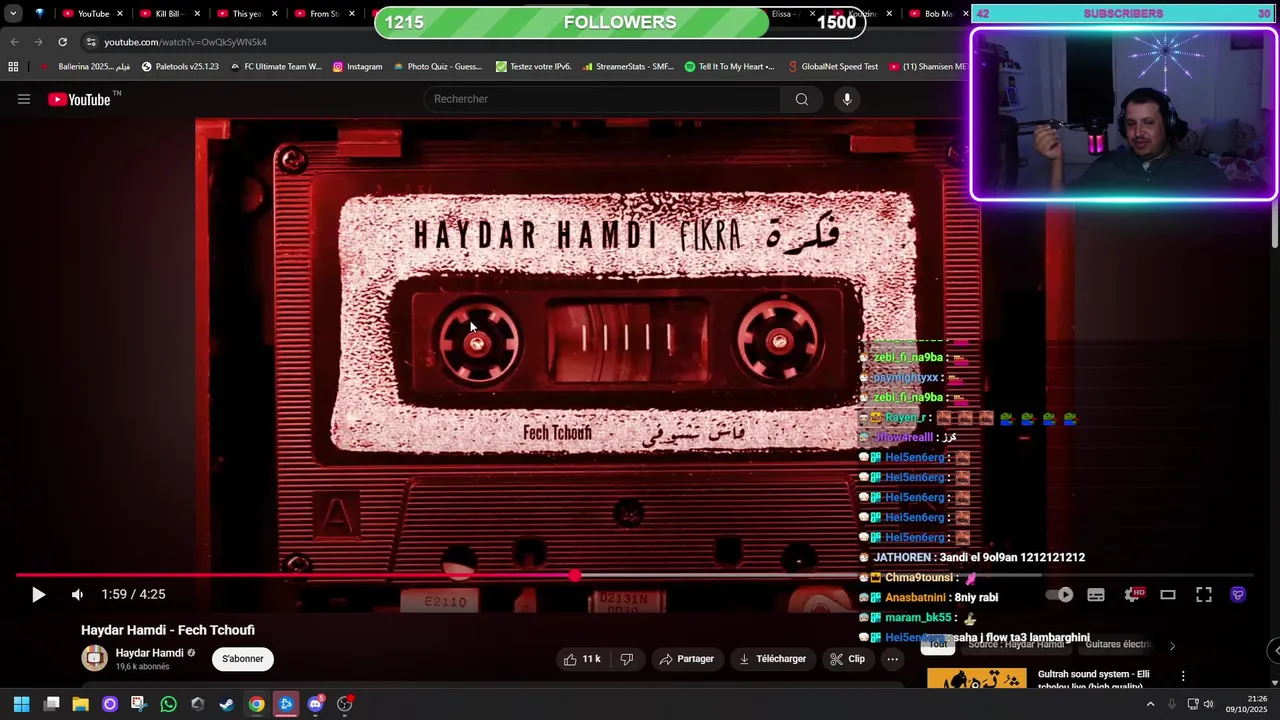Open options menu for Gultrah sound system video
This screenshot has width=1280, height=720.
(x=1183, y=677)
